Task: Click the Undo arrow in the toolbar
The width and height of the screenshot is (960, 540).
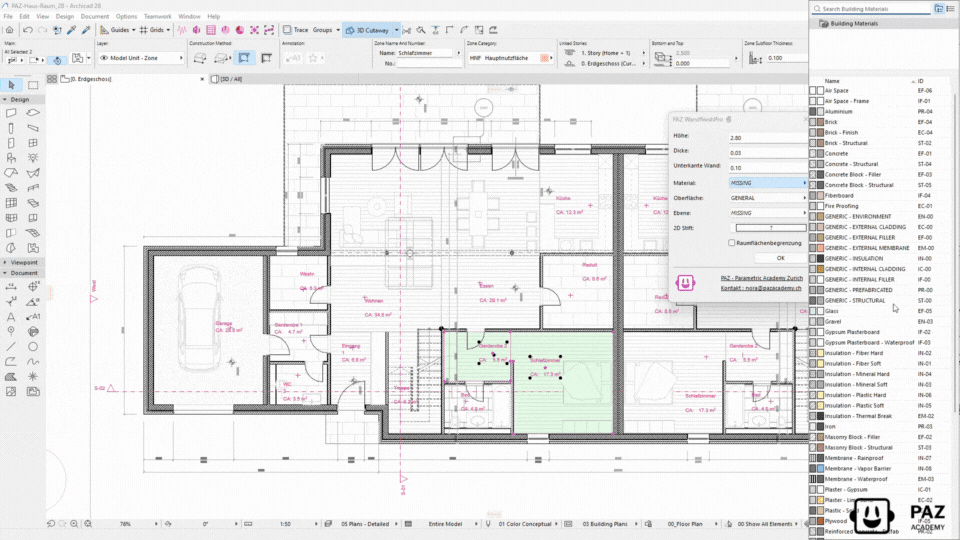Action: click(x=28, y=30)
